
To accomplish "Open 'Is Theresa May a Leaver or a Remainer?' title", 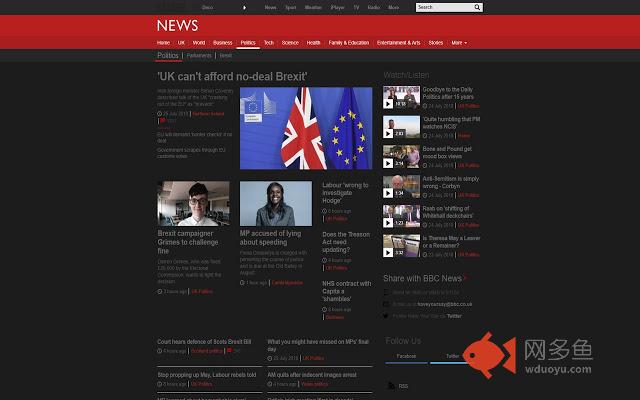I will coord(451,242).
